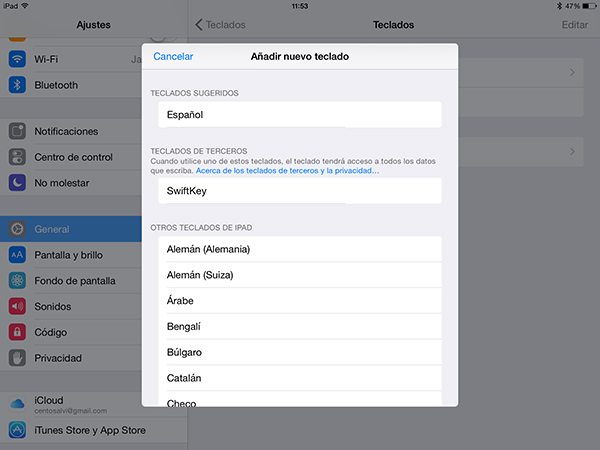This screenshot has width=600, height=450.
Task: Select the SwiftKey third-party keyboard
Action: tap(300, 191)
